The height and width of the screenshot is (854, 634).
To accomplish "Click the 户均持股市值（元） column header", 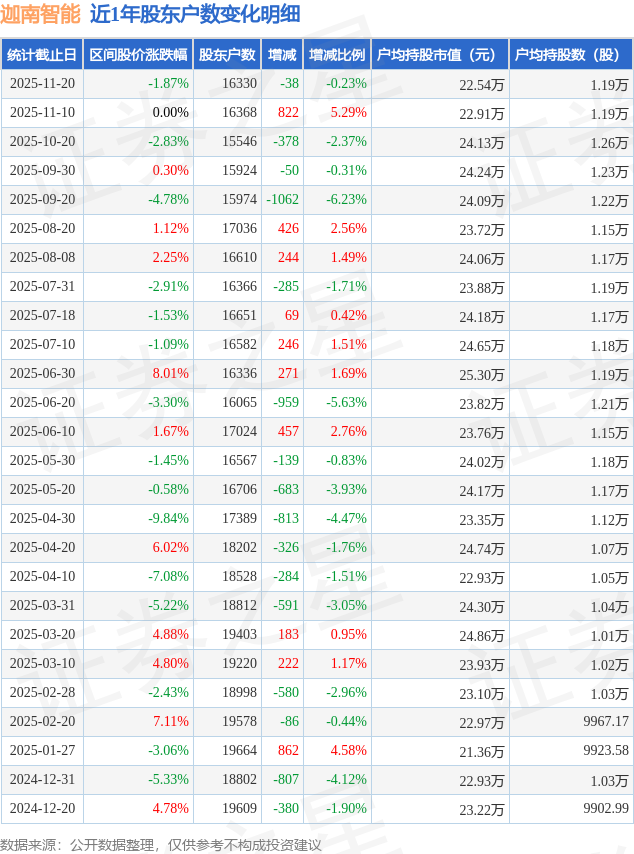I will (x=439, y=55).
